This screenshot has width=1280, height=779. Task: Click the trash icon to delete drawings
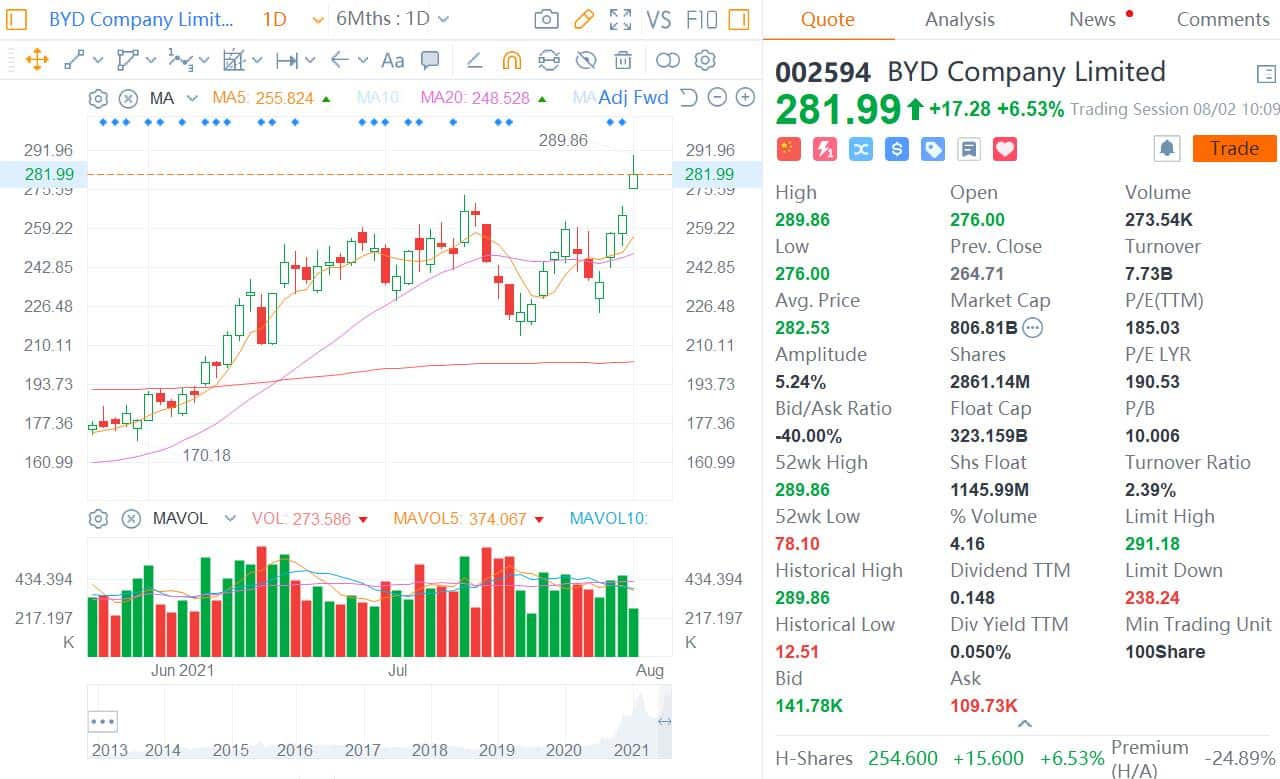623,60
